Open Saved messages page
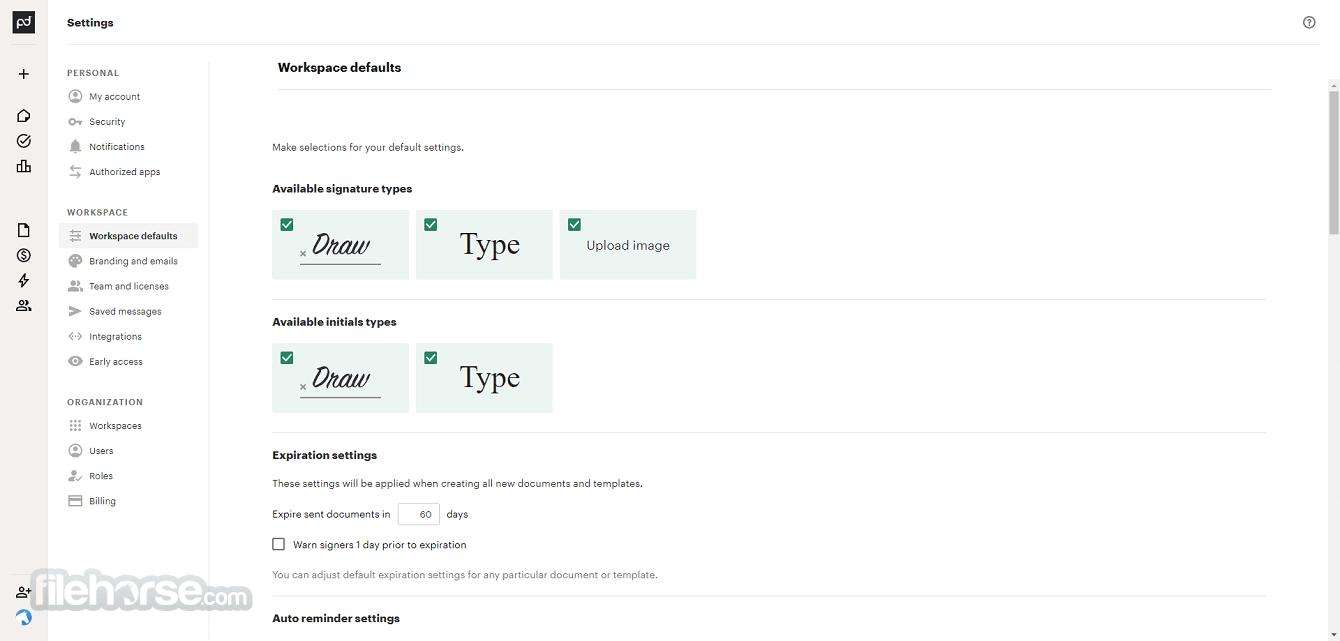 [125, 312]
